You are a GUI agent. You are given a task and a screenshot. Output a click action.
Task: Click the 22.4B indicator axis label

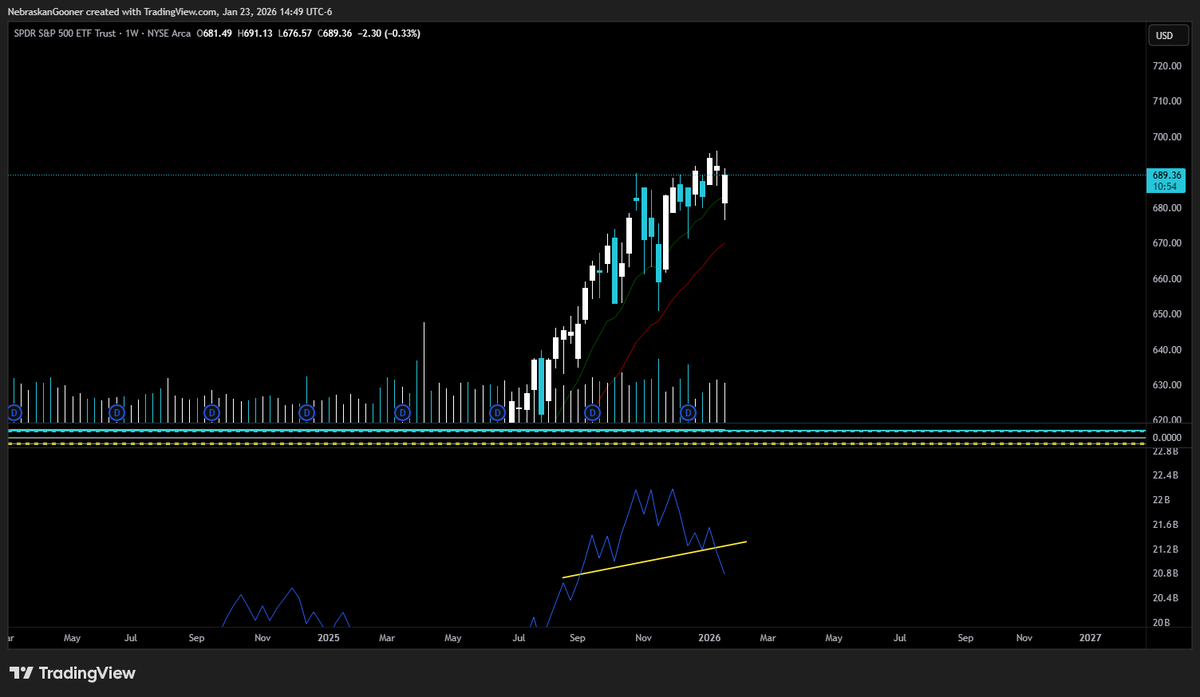coord(1165,476)
